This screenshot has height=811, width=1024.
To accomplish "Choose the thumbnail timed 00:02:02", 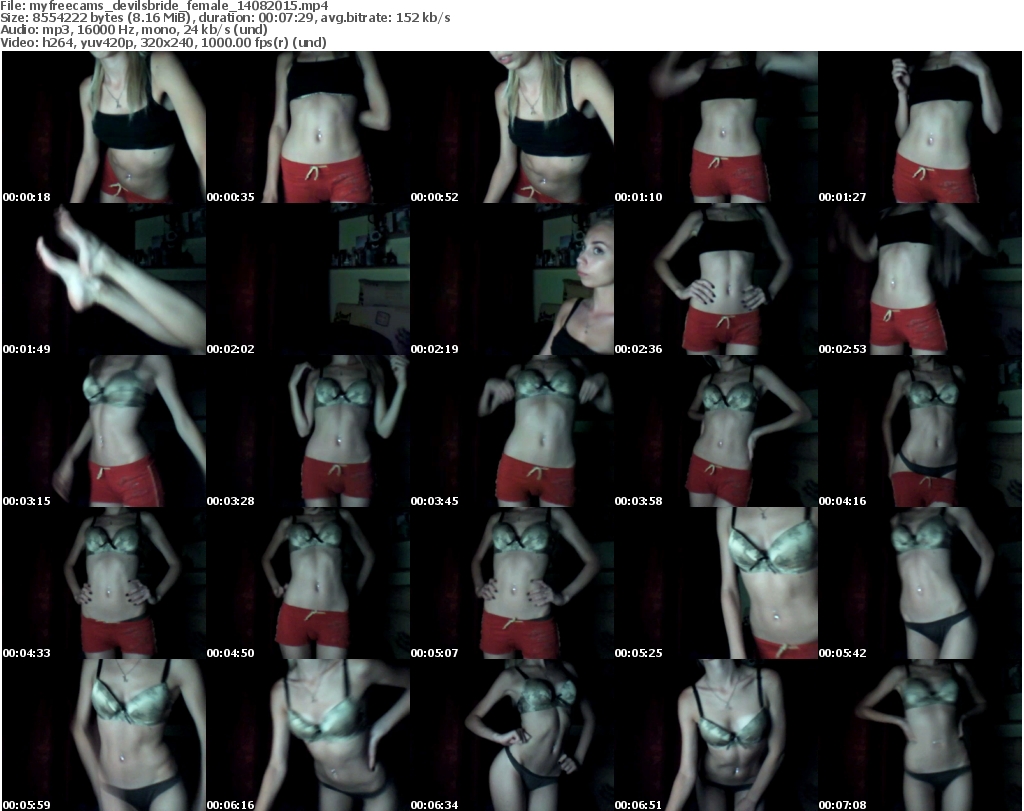I will [308, 279].
